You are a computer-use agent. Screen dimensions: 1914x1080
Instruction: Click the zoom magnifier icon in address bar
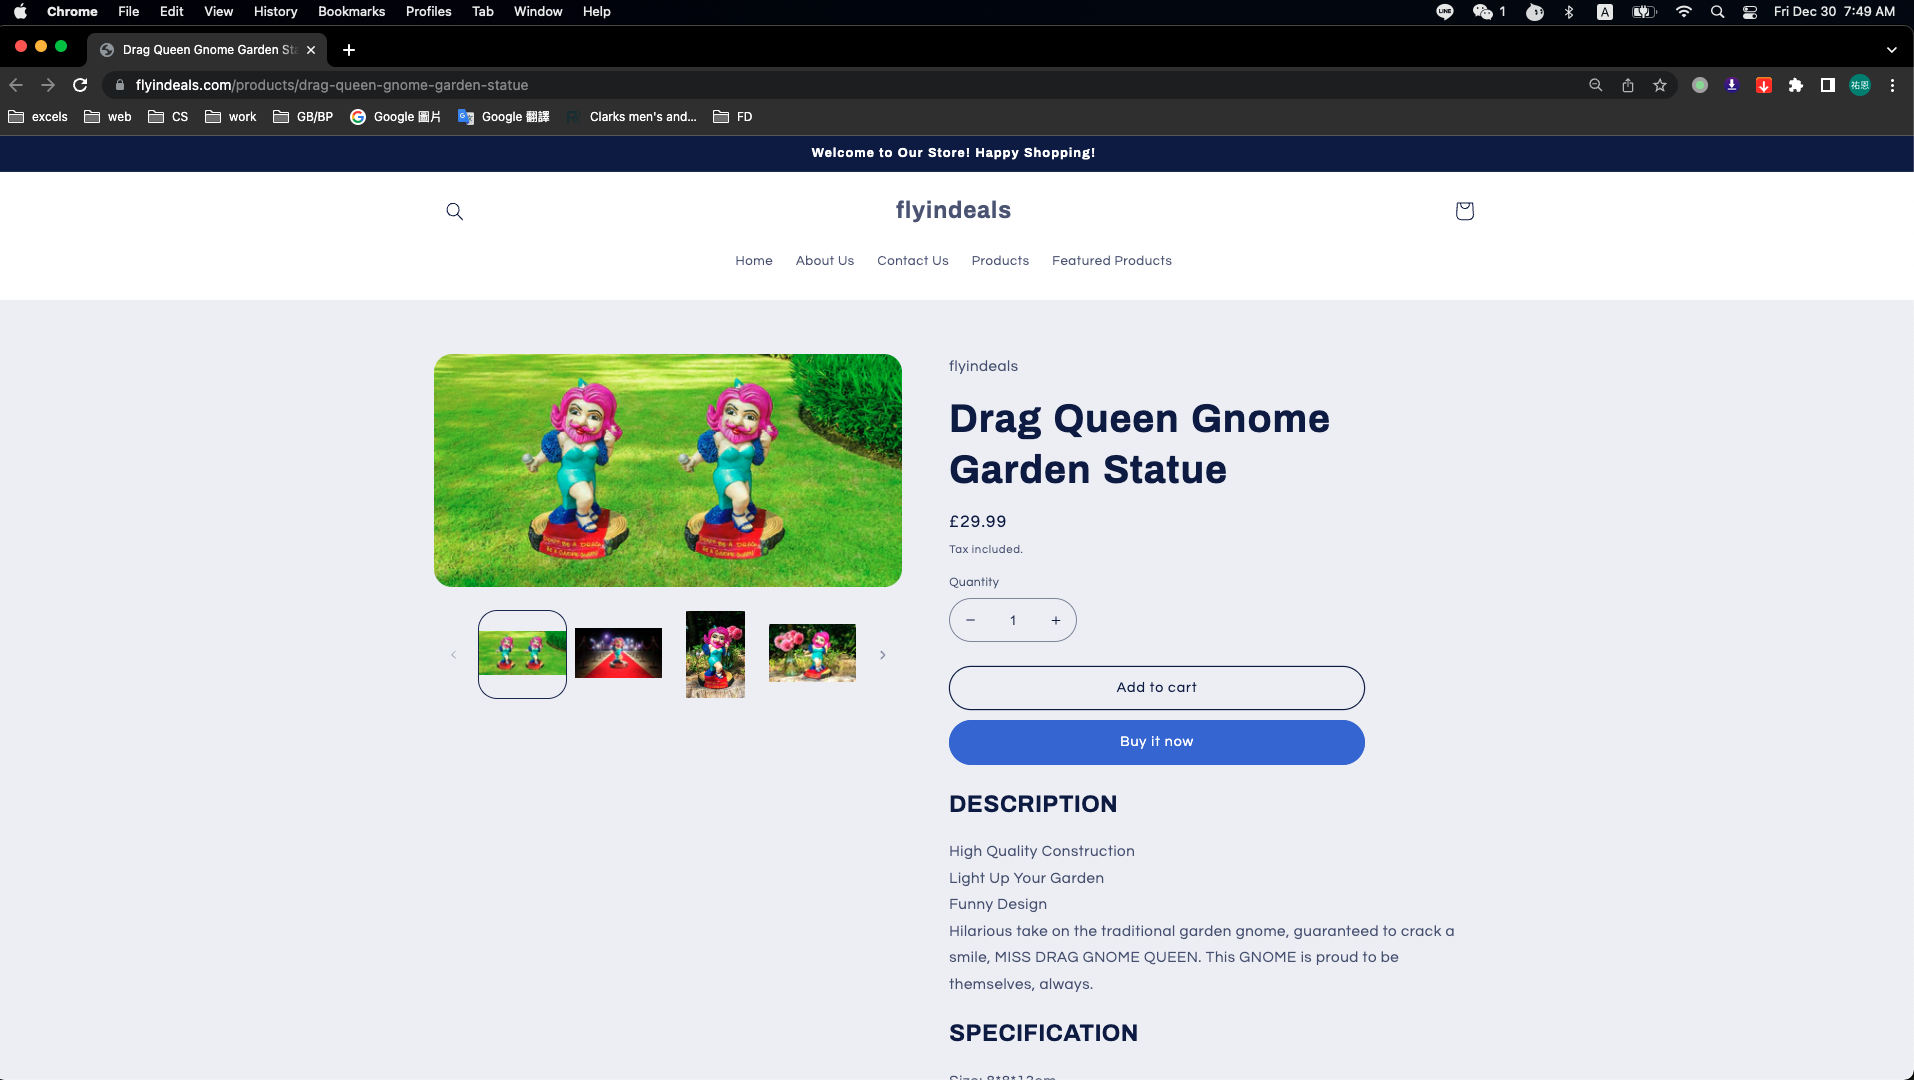click(1596, 85)
